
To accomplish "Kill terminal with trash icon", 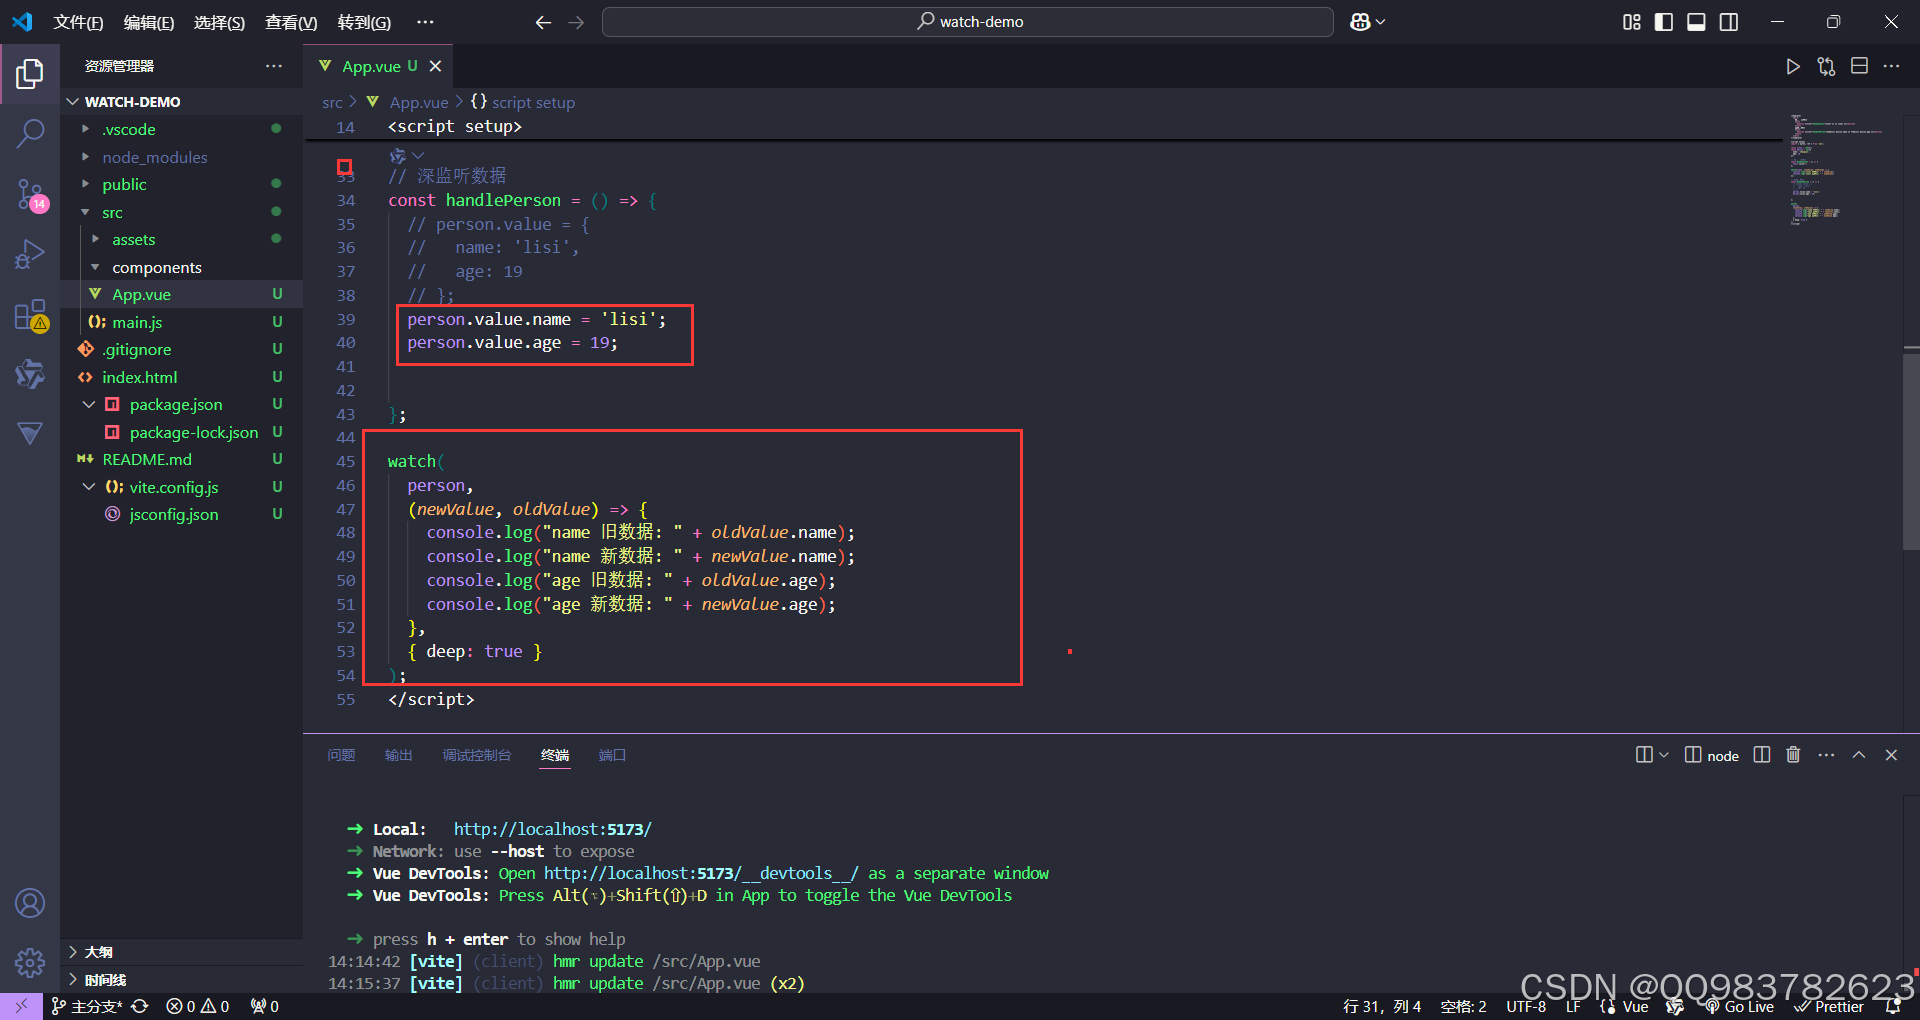I will 1793,755.
